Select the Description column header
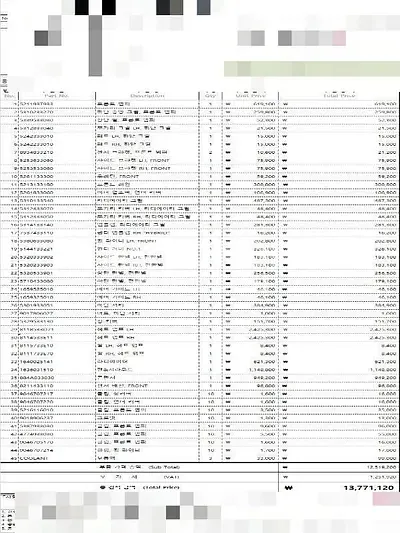This screenshot has height=533, width=400. (x=147, y=96)
